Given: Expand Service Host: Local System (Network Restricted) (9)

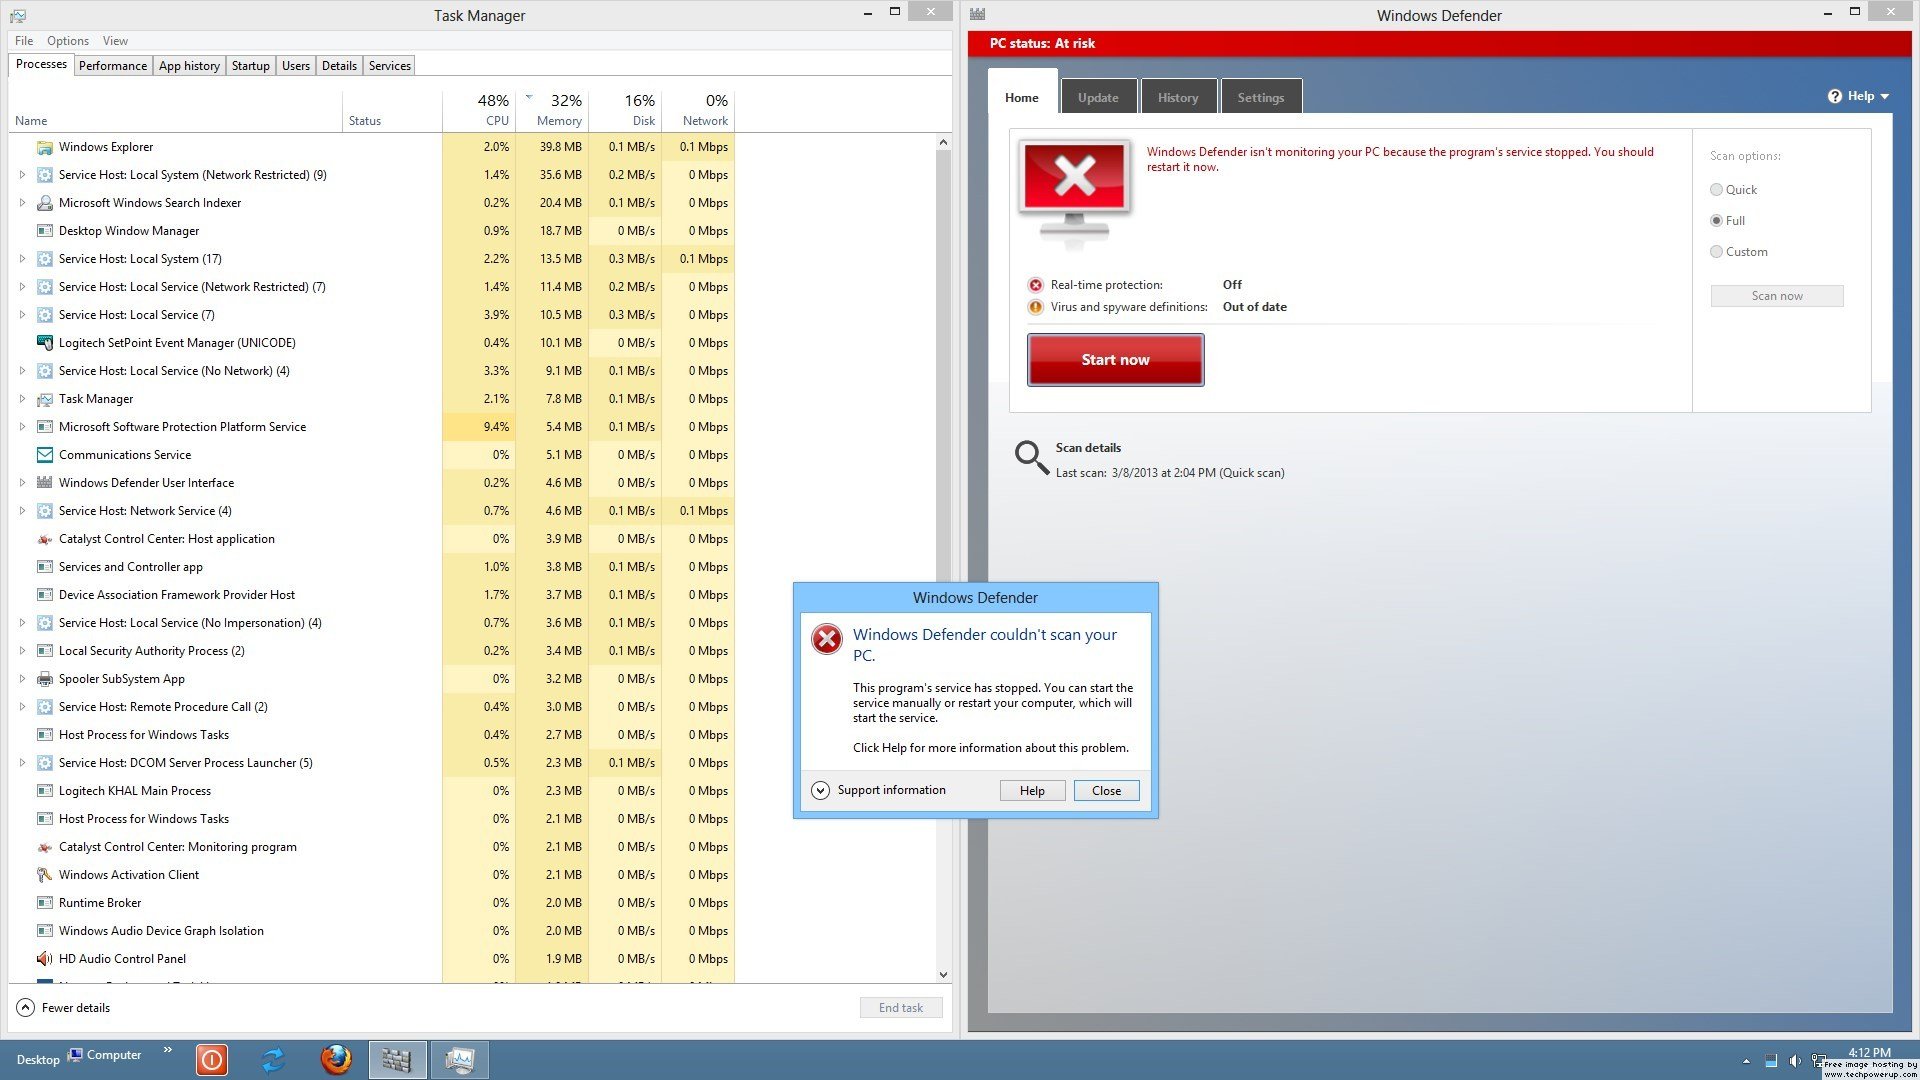Looking at the screenshot, I should [22, 175].
